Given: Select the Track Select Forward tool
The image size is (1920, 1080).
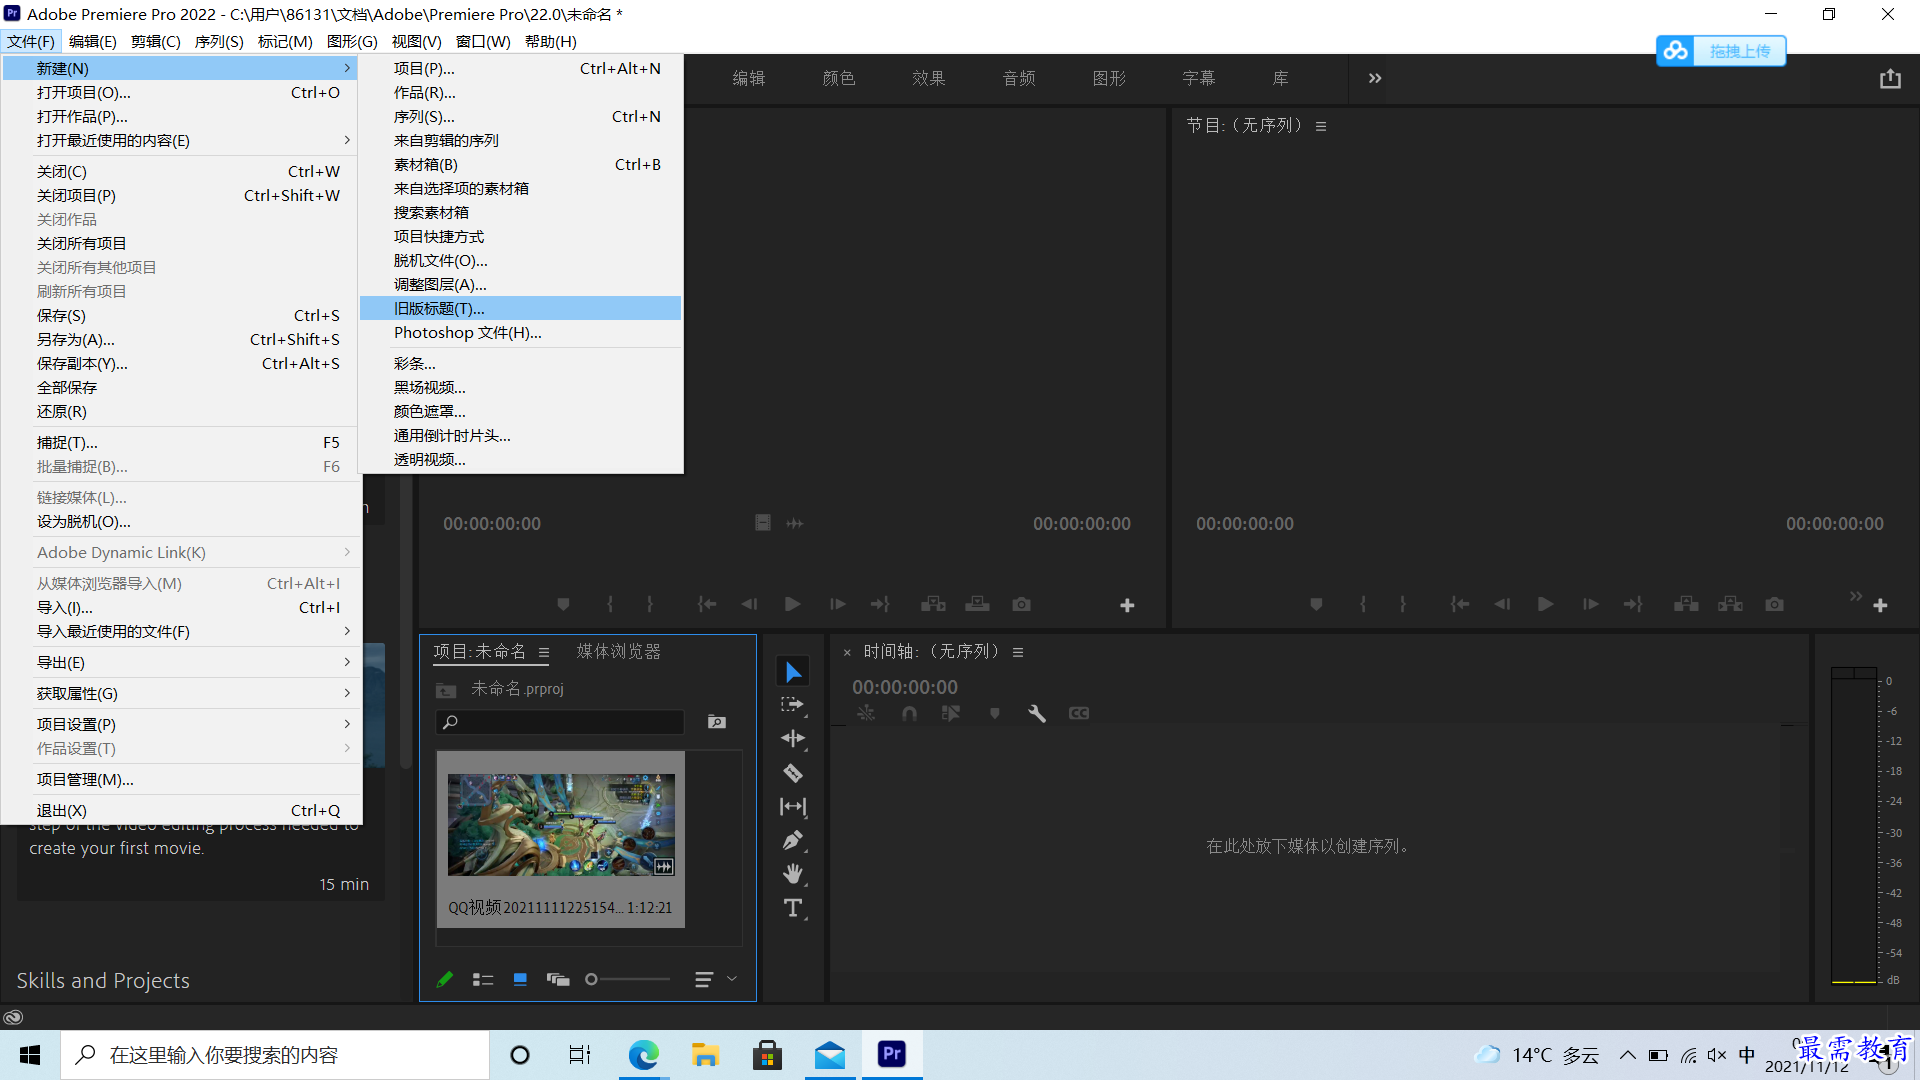Looking at the screenshot, I should point(793,705).
